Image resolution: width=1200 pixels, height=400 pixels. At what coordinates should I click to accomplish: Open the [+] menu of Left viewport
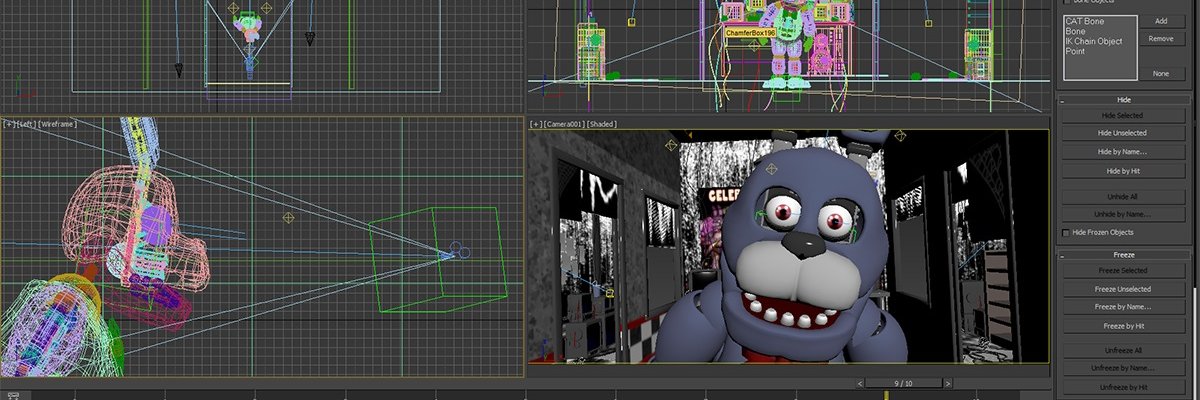point(9,124)
